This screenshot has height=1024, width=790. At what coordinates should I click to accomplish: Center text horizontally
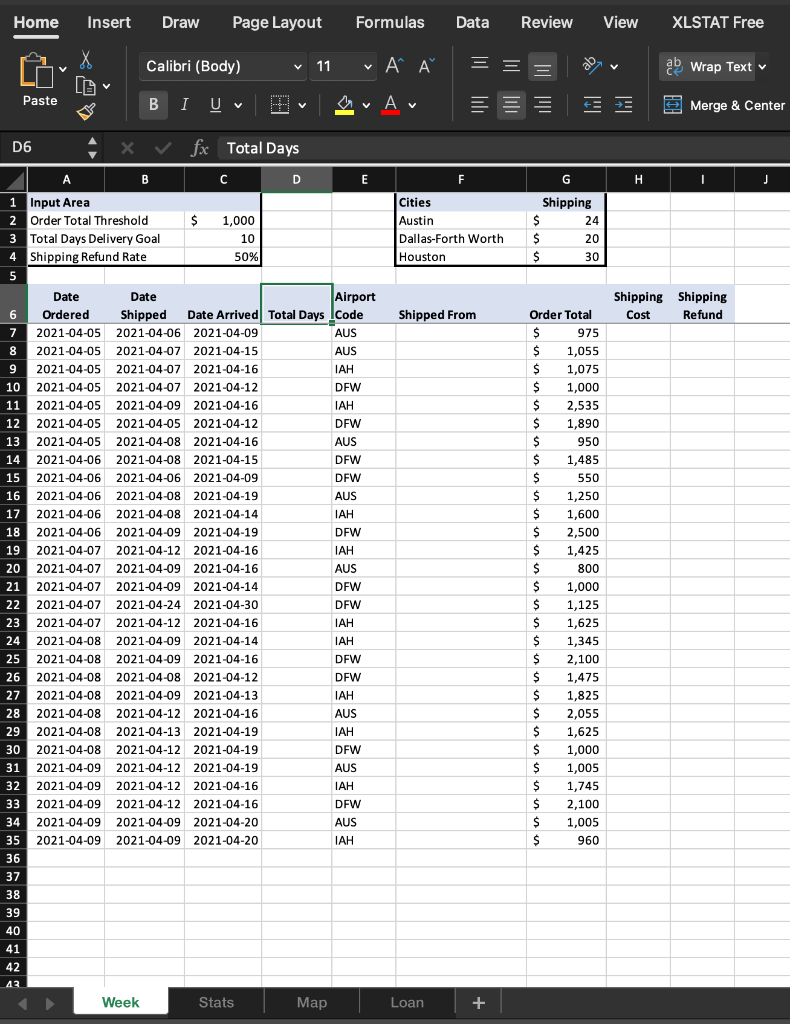tap(511, 104)
